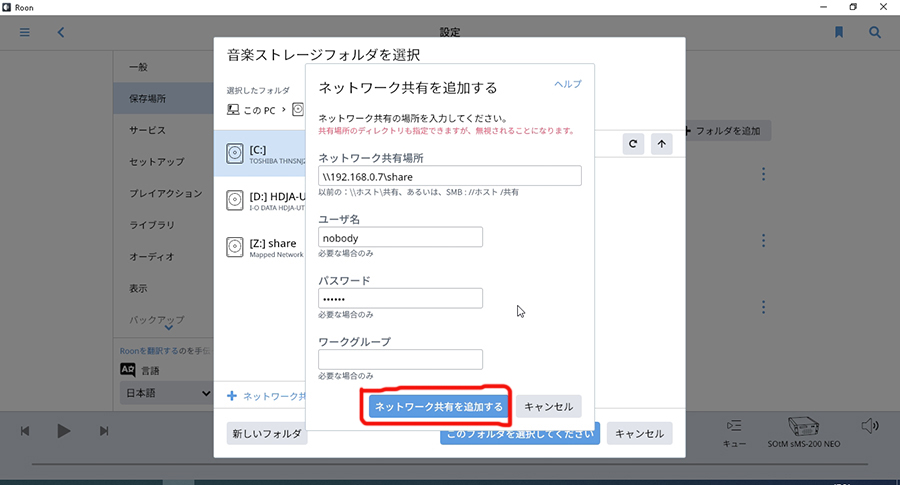Open the ヘルプ link
The height and width of the screenshot is (485, 900).
[x=567, y=84]
